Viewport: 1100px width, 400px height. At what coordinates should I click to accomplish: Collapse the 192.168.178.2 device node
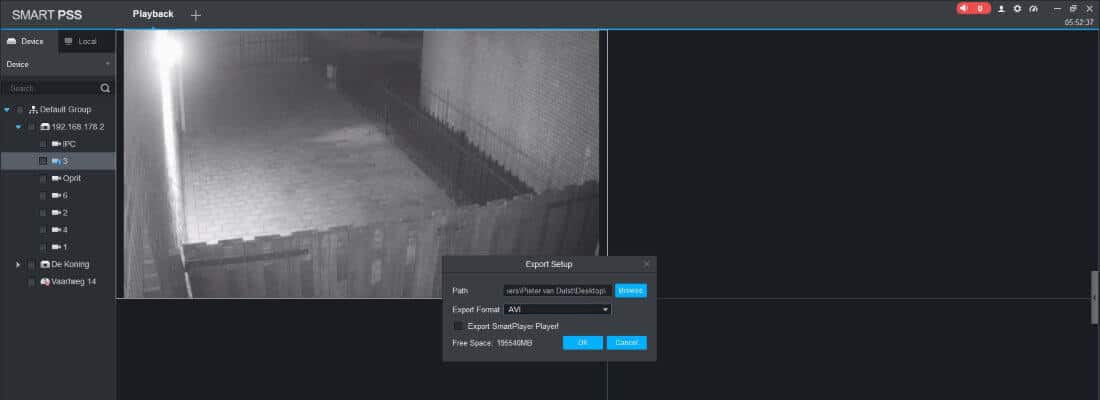click(18, 127)
